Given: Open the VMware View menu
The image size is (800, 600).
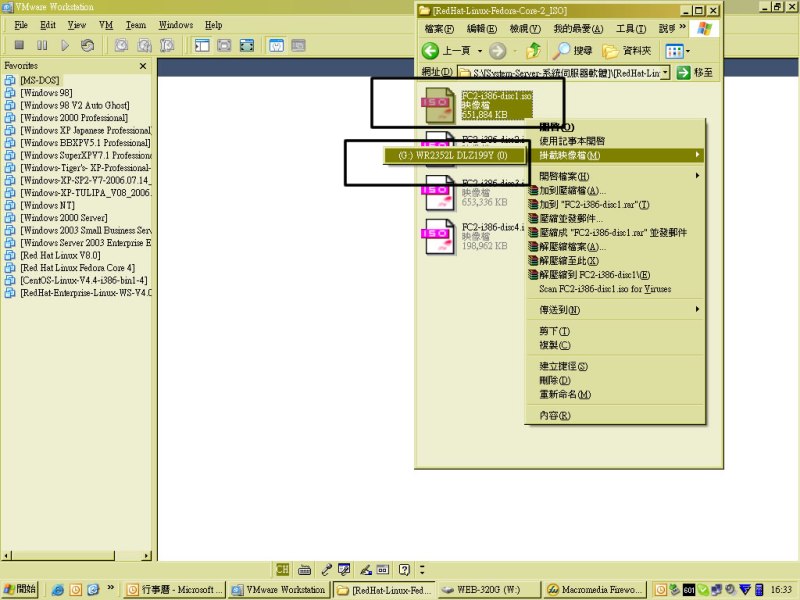Looking at the screenshot, I should (x=77, y=25).
